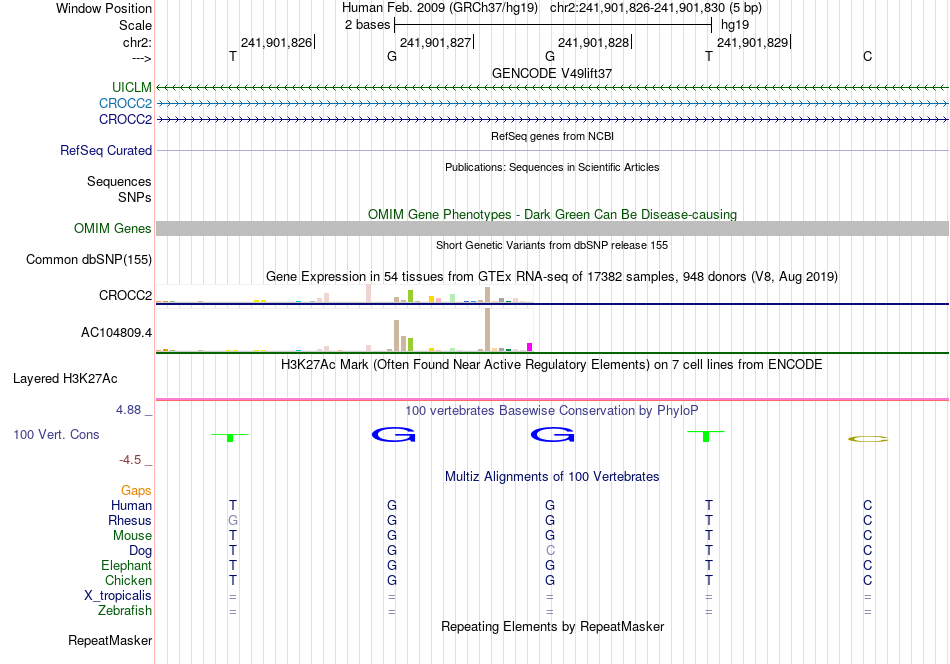This screenshot has height=664, width=950.
Task: Click position label 241,901,829
Action: pos(752,42)
